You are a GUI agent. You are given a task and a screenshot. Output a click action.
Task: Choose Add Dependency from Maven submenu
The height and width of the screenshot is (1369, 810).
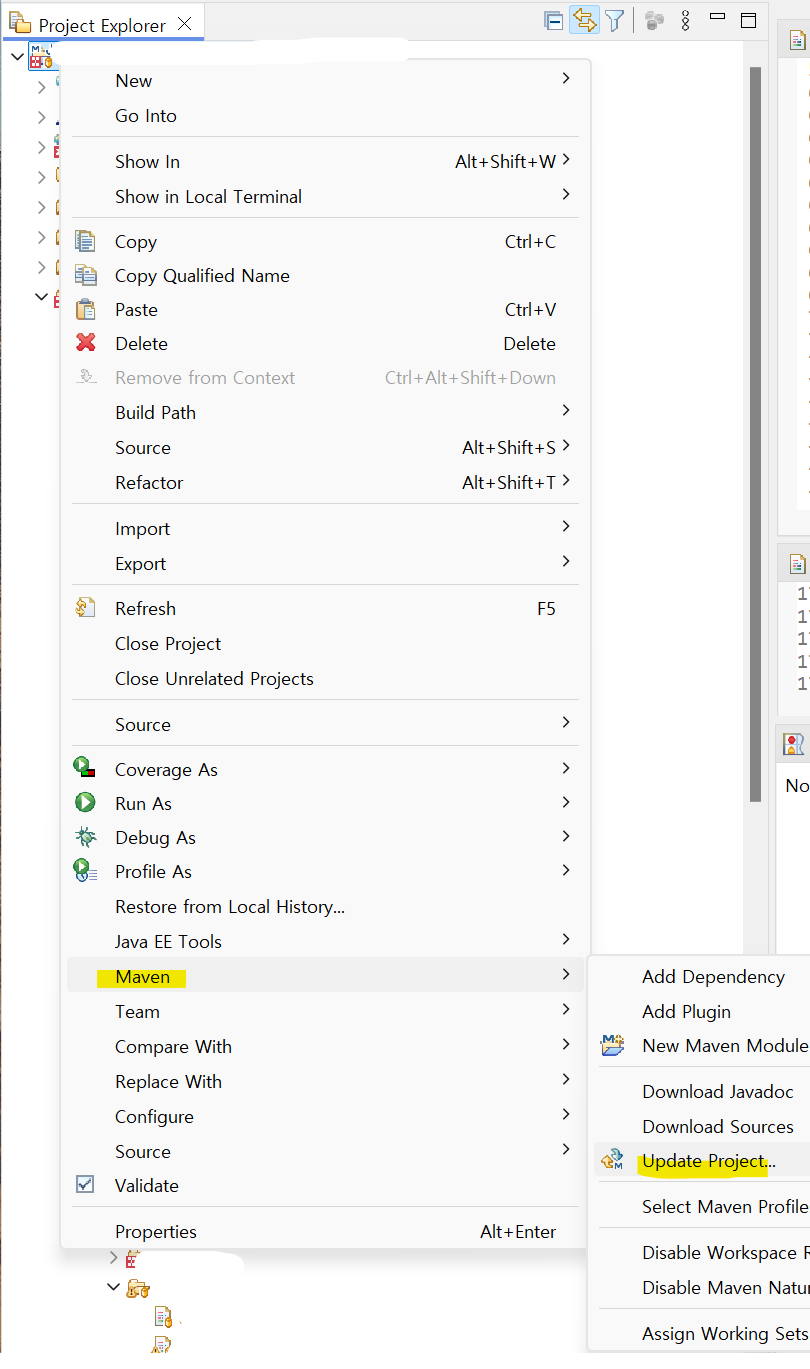pos(712,976)
